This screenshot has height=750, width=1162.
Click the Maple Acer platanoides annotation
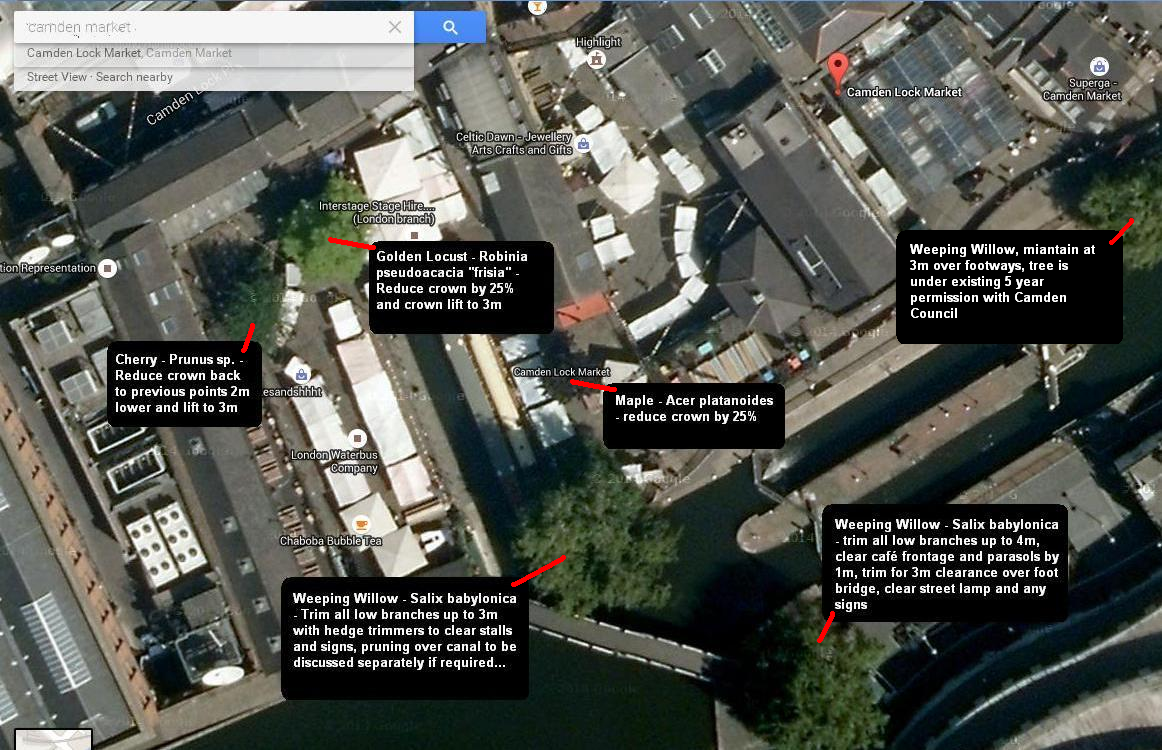694,416
